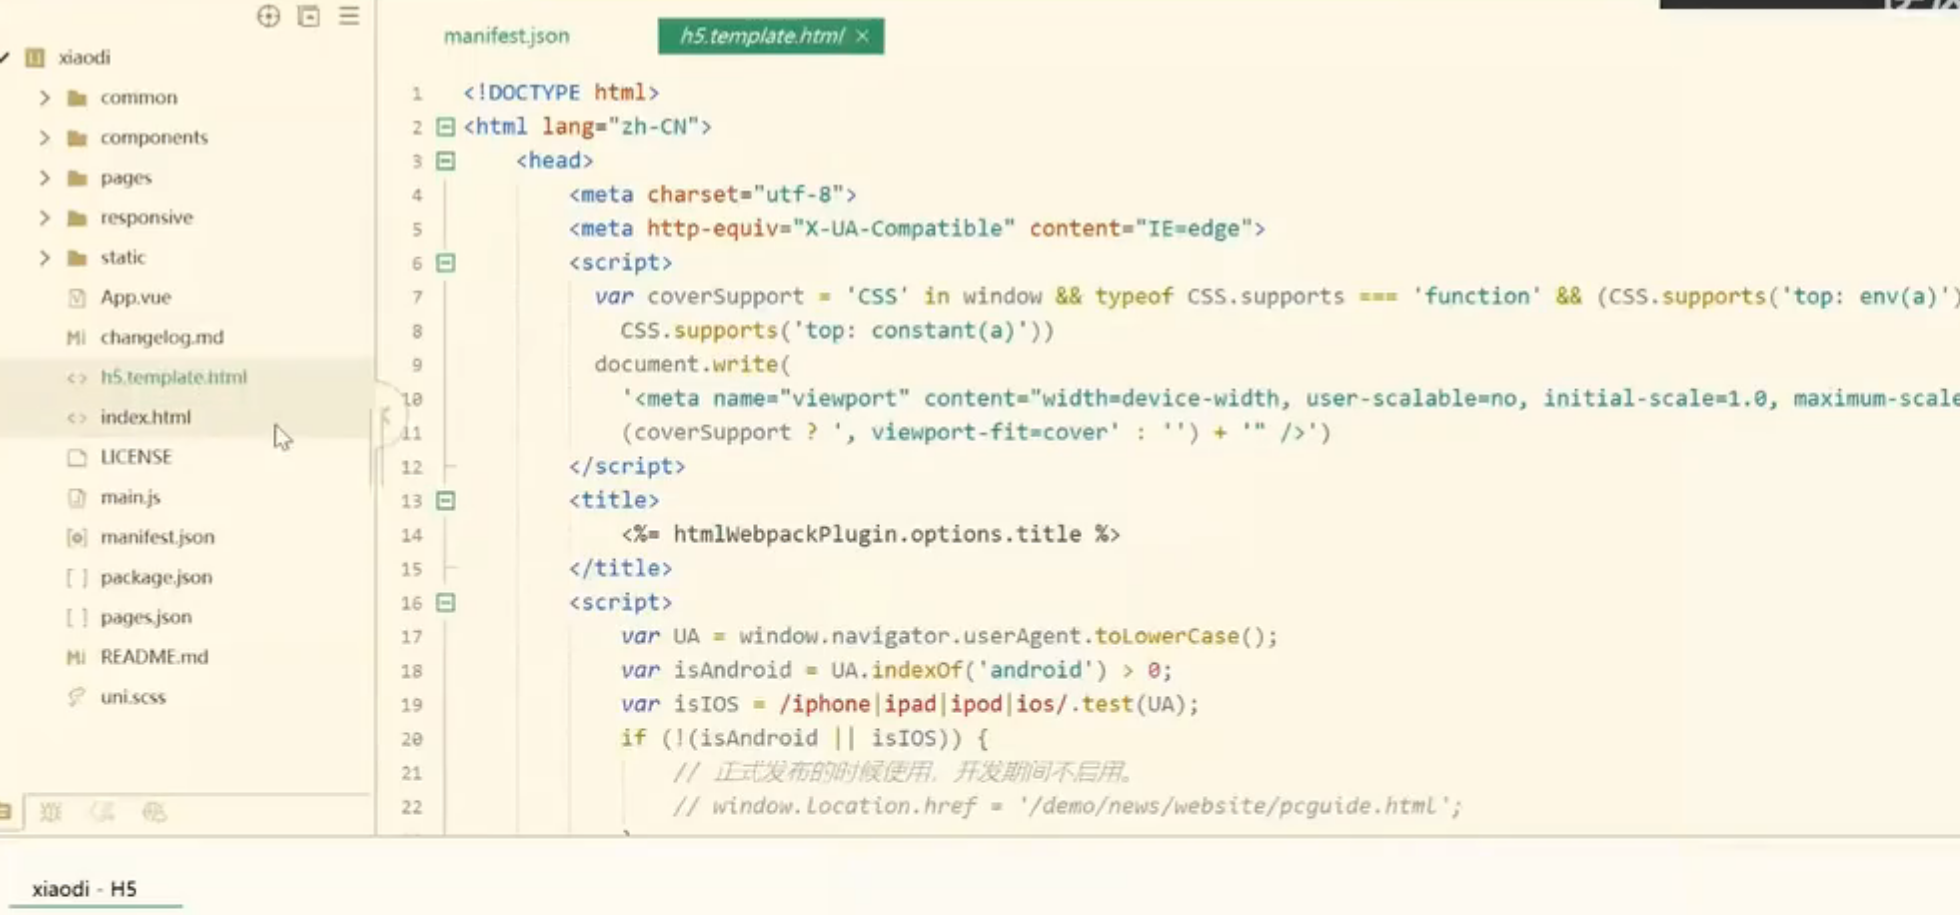Screen dimensions: 1960x915
Task: Click the "coverSupport" variable on line 7
Action: 725,296
